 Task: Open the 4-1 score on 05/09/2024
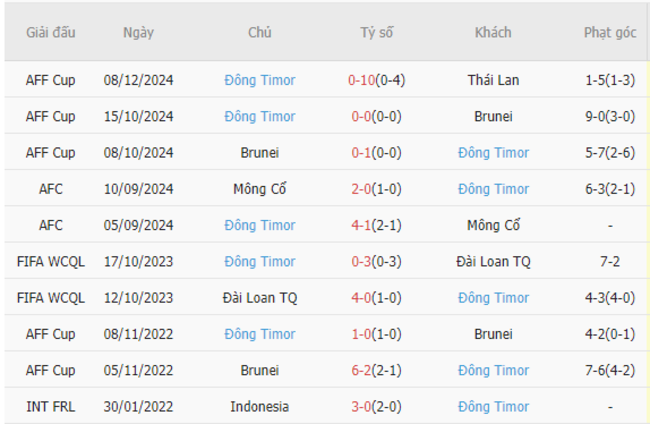coord(361,225)
